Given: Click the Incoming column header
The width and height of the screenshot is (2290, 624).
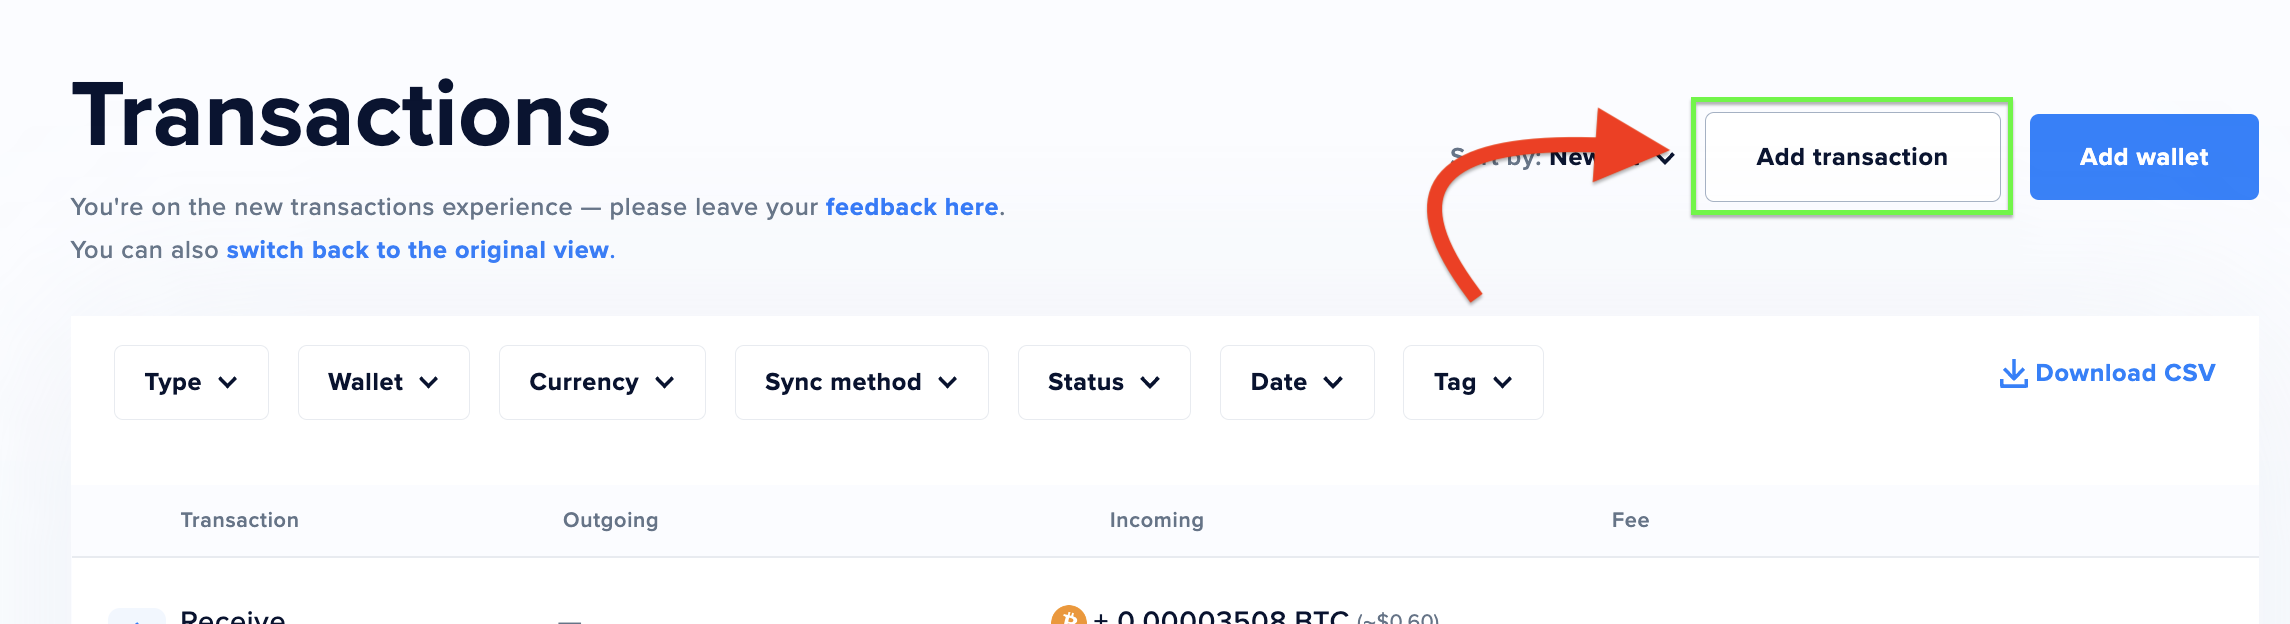Looking at the screenshot, I should point(1155,520).
